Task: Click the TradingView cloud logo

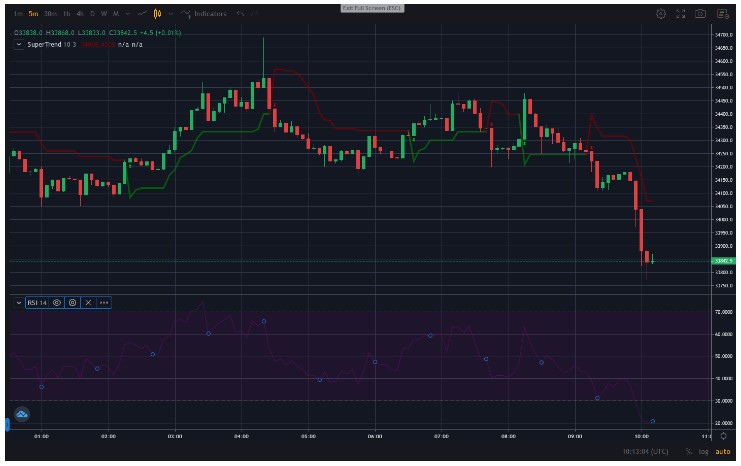Action: pos(22,414)
